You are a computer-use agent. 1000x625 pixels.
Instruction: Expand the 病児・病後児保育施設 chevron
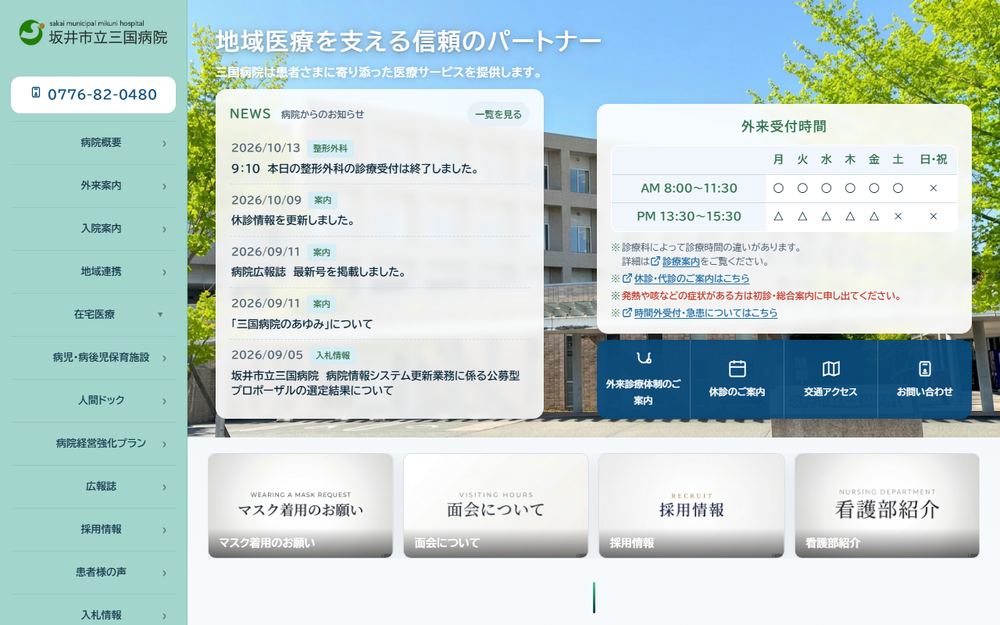(164, 358)
